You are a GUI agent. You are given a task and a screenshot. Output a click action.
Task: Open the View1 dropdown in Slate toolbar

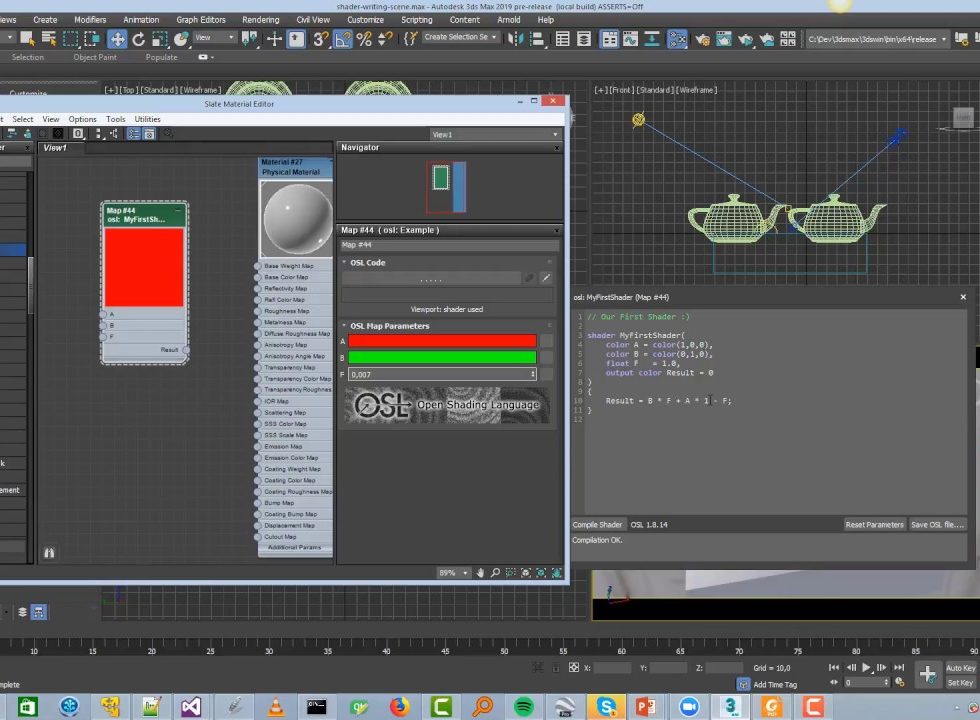494,134
